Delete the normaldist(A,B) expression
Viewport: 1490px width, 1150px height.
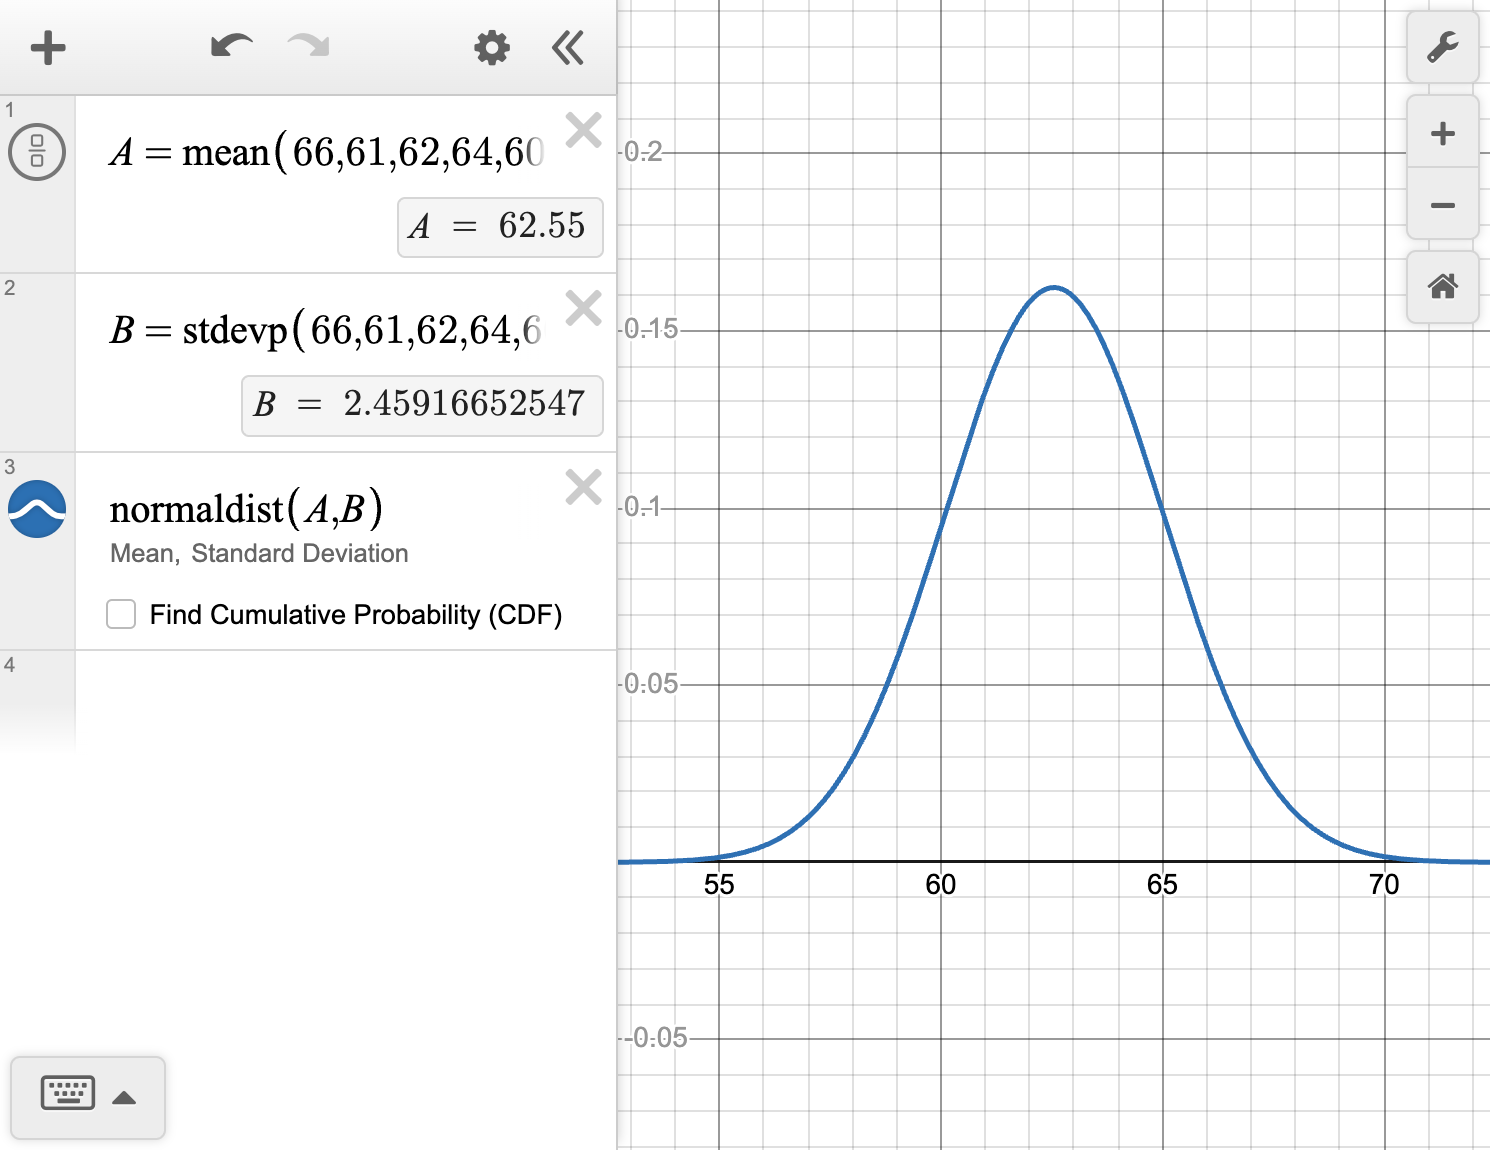pyautogui.click(x=583, y=487)
